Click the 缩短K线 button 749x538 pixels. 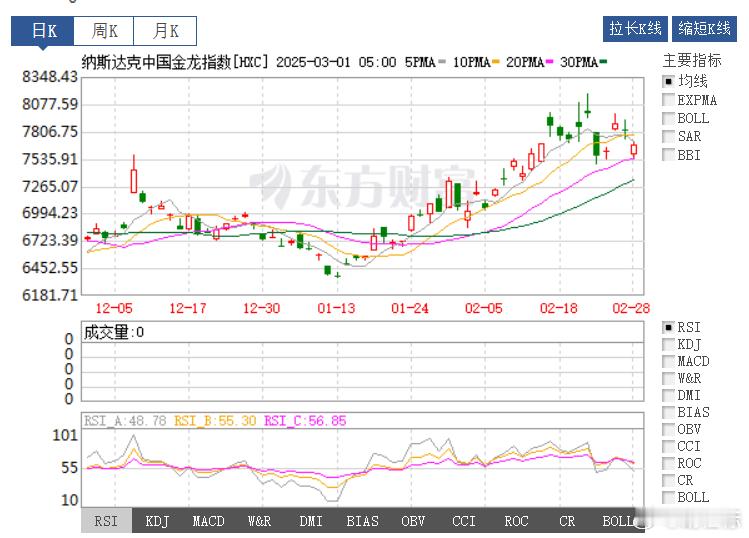pos(704,29)
